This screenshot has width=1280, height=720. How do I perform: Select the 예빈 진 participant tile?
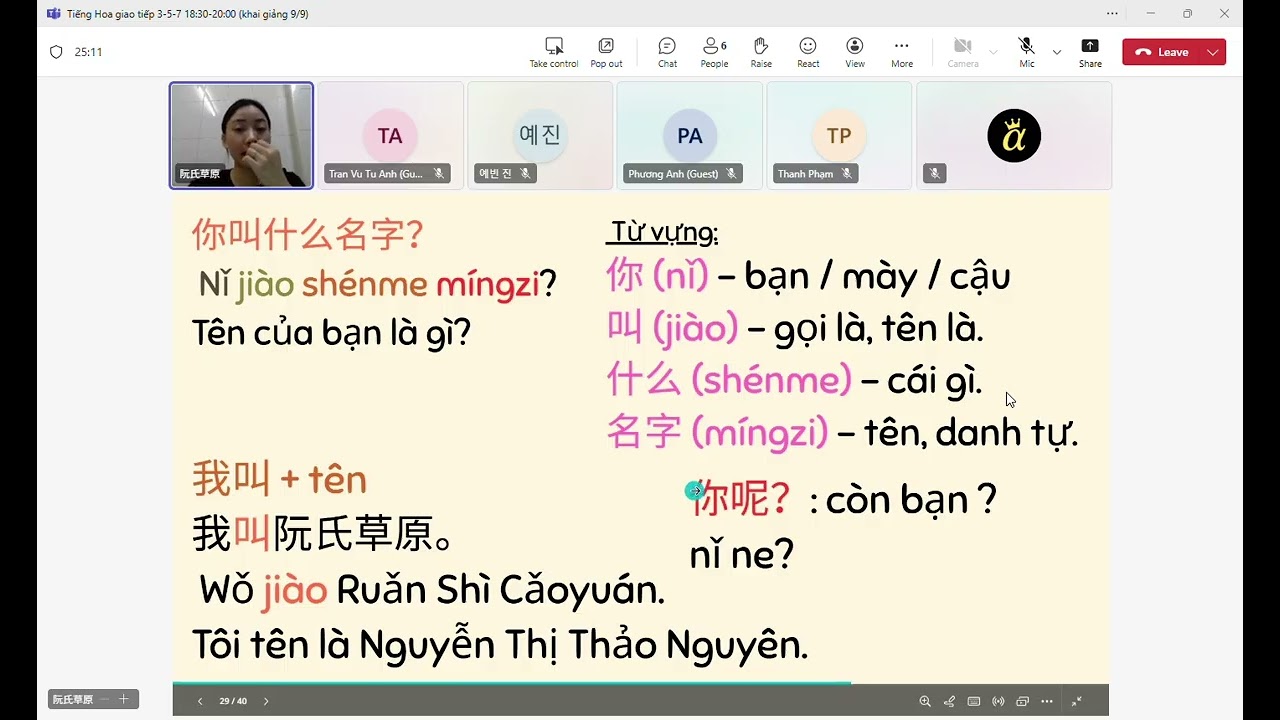540,136
